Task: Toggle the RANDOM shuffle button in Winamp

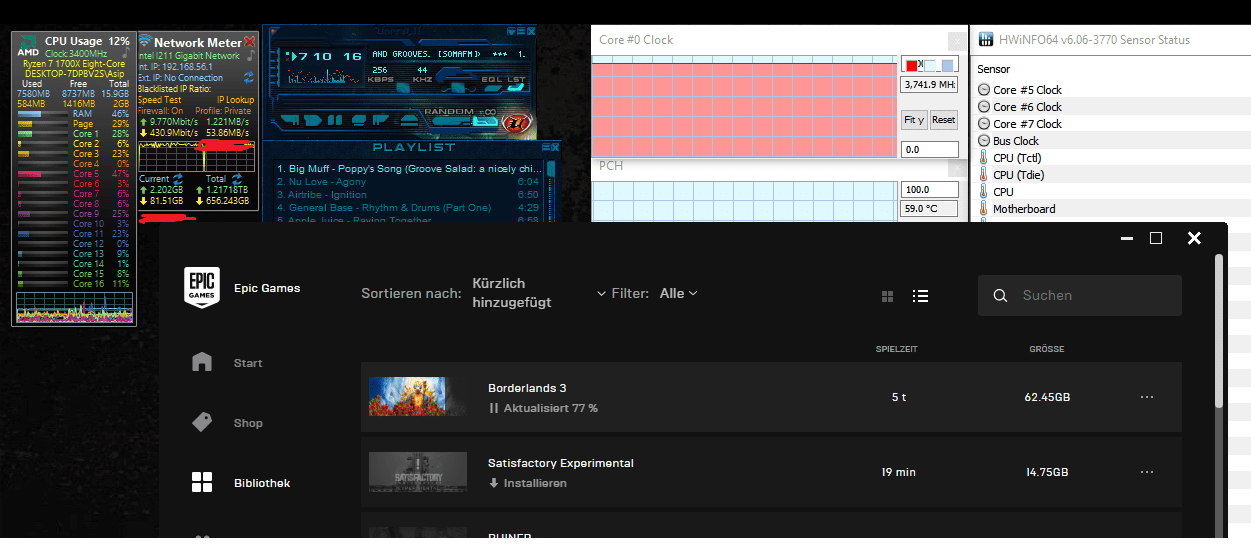Action: (452, 122)
